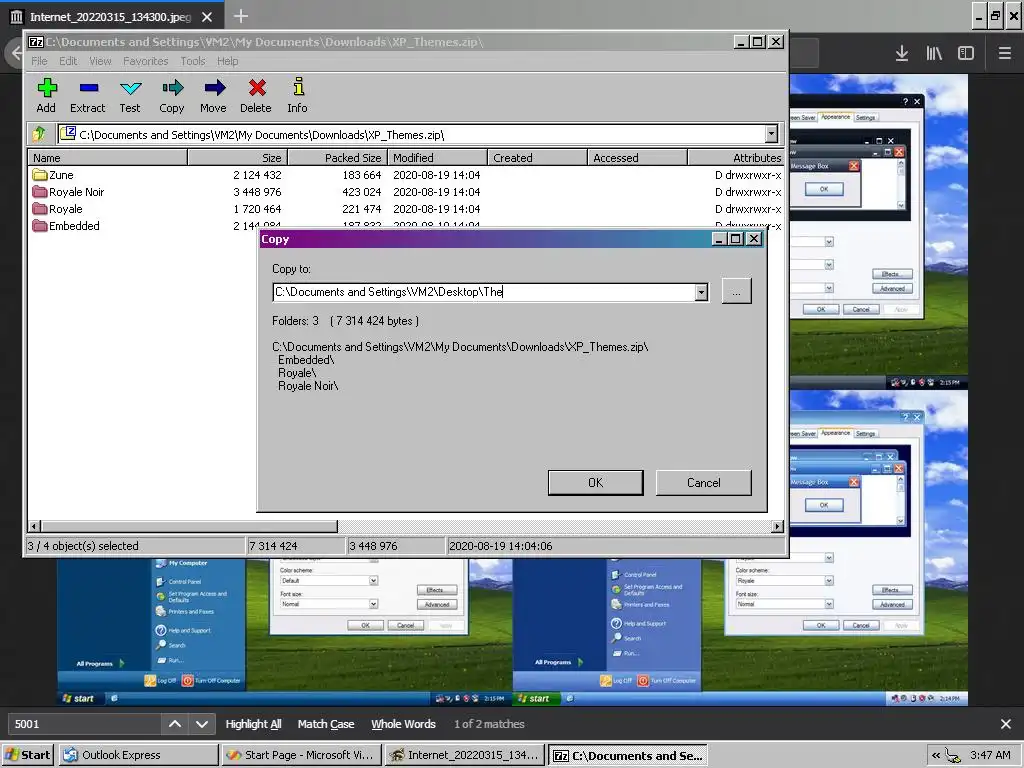
Task: Sort by the Name column header
Action: tap(108, 157)
